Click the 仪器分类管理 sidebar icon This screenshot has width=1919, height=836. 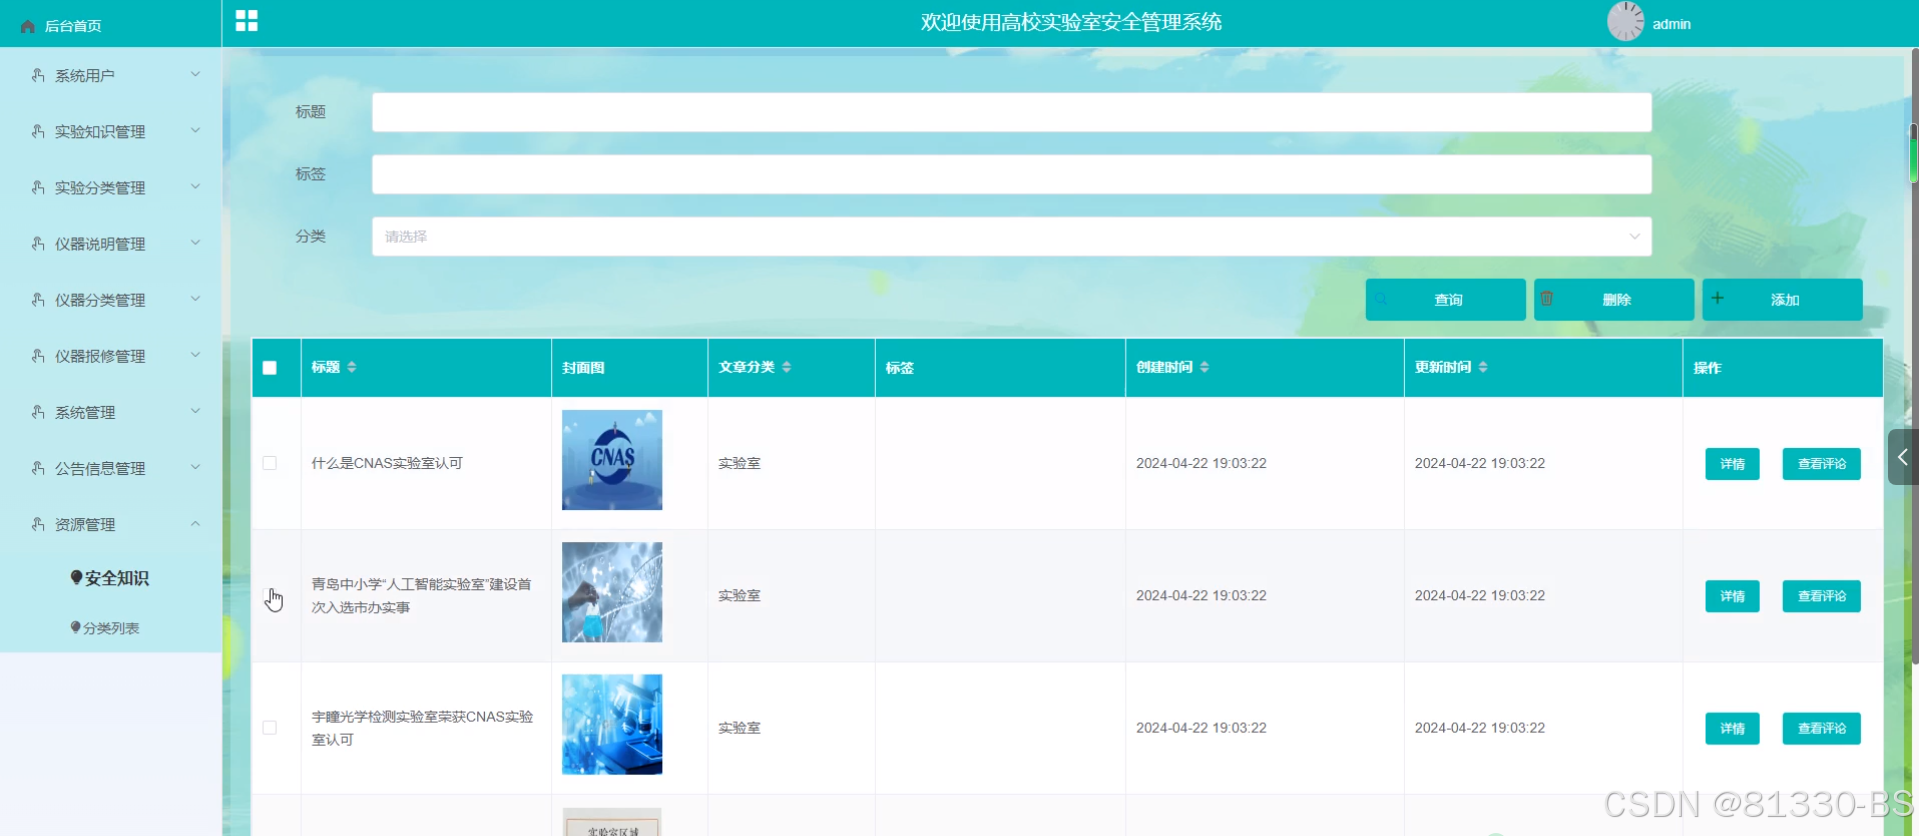(38, 299)
